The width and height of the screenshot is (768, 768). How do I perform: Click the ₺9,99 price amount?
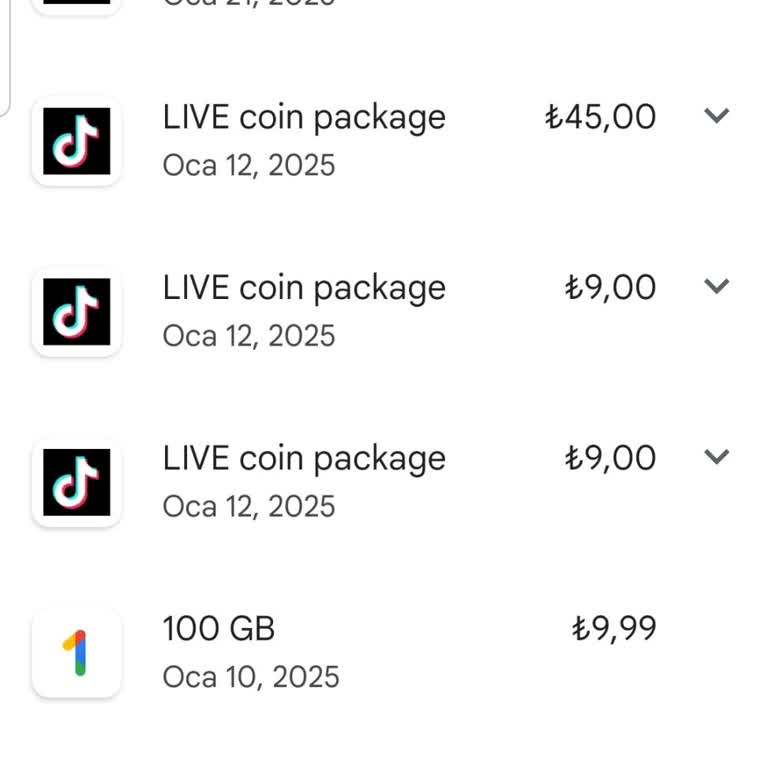click(613, 629)
